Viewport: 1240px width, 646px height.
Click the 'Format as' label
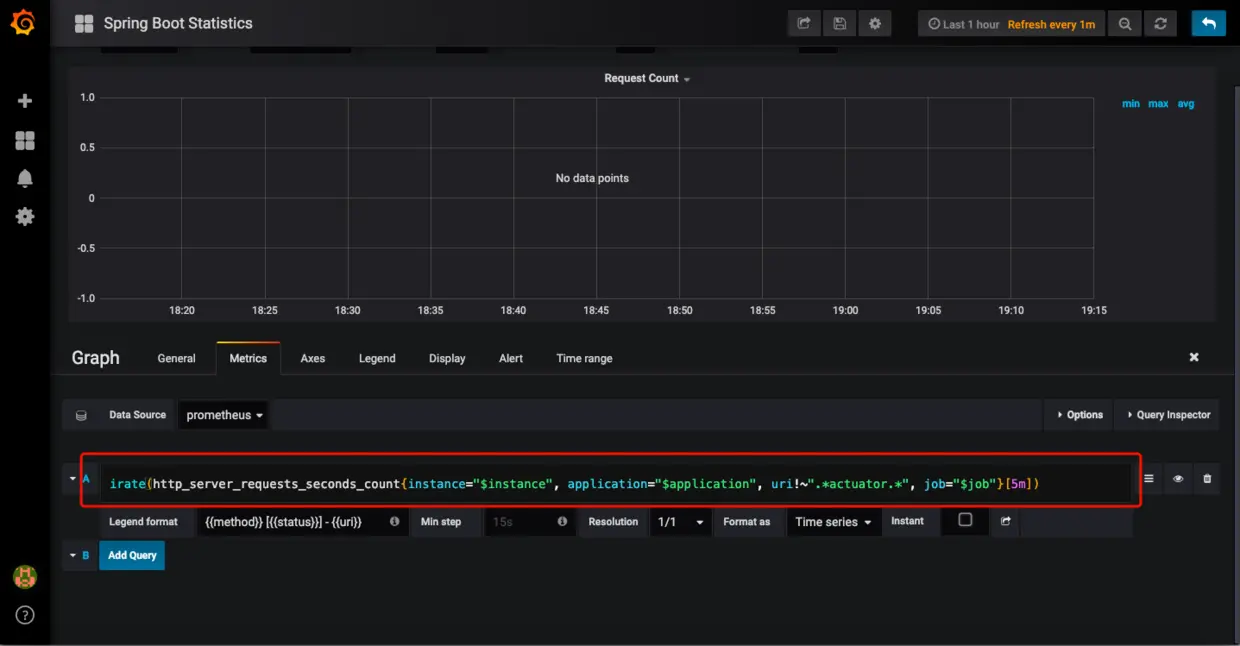[747, 522]
